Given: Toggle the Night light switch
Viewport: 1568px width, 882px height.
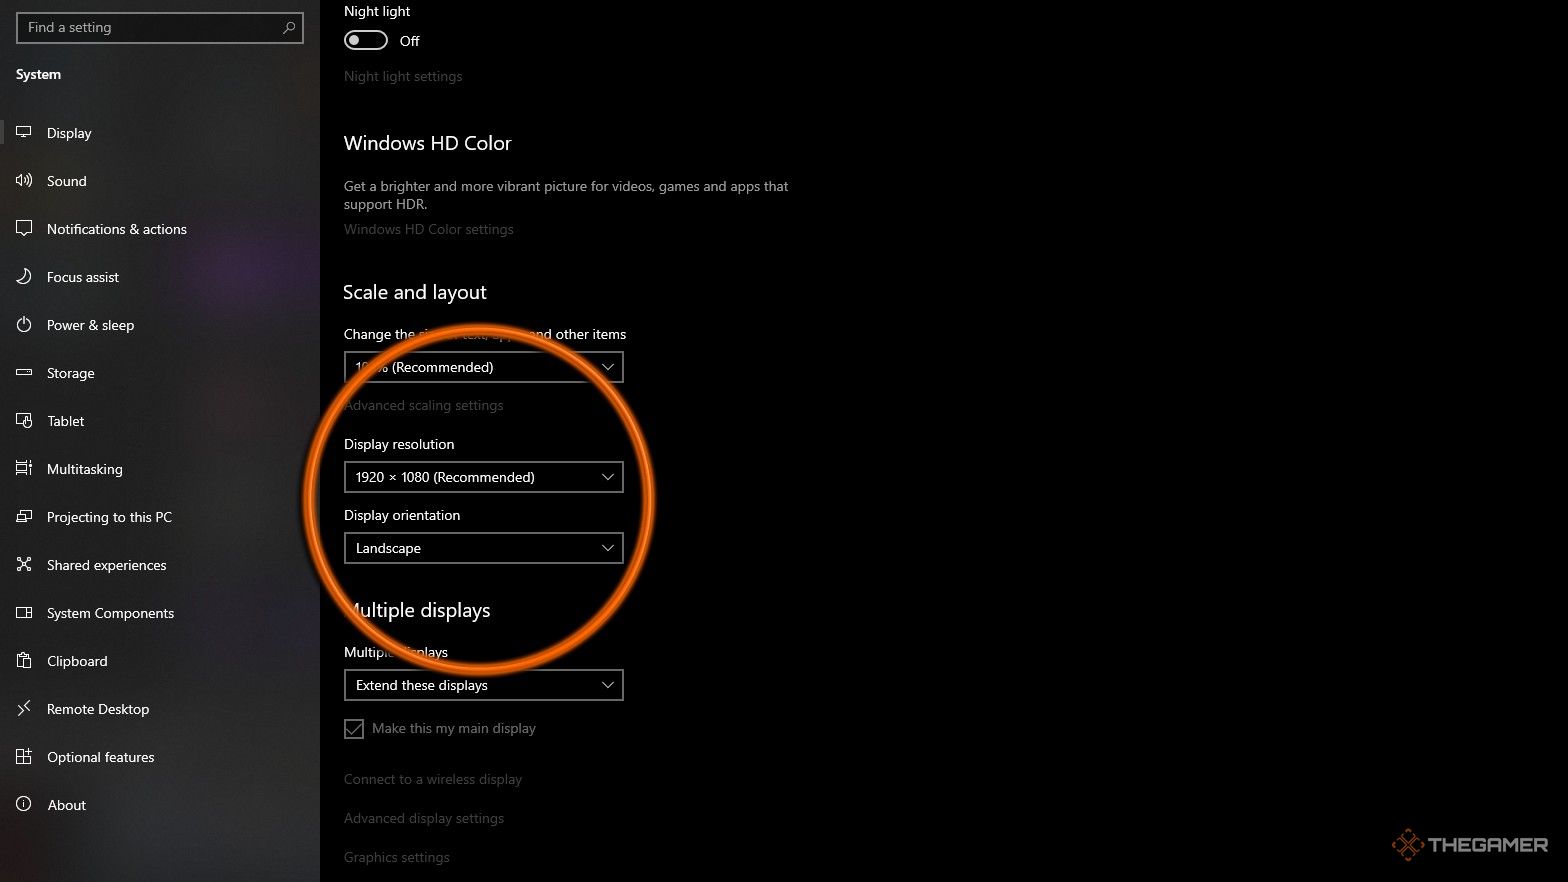Looking at the screenshot, I should 365,40.
